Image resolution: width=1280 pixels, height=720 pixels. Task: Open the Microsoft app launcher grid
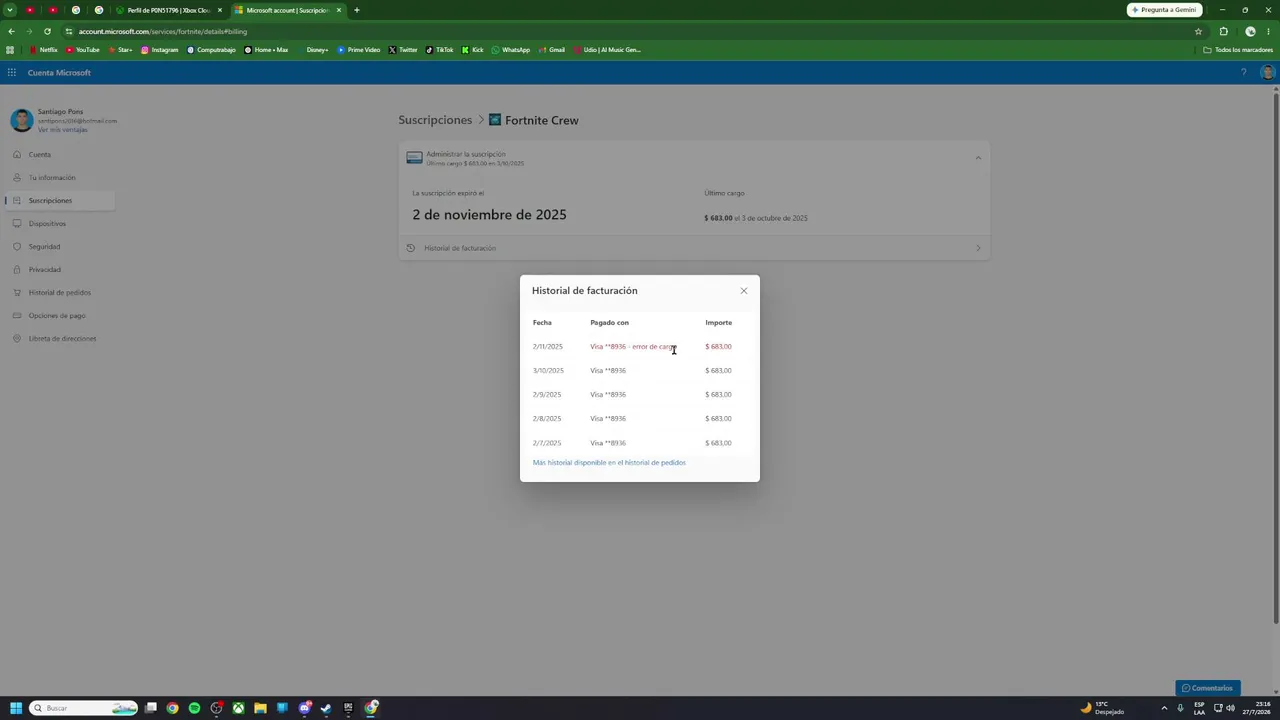11,73
